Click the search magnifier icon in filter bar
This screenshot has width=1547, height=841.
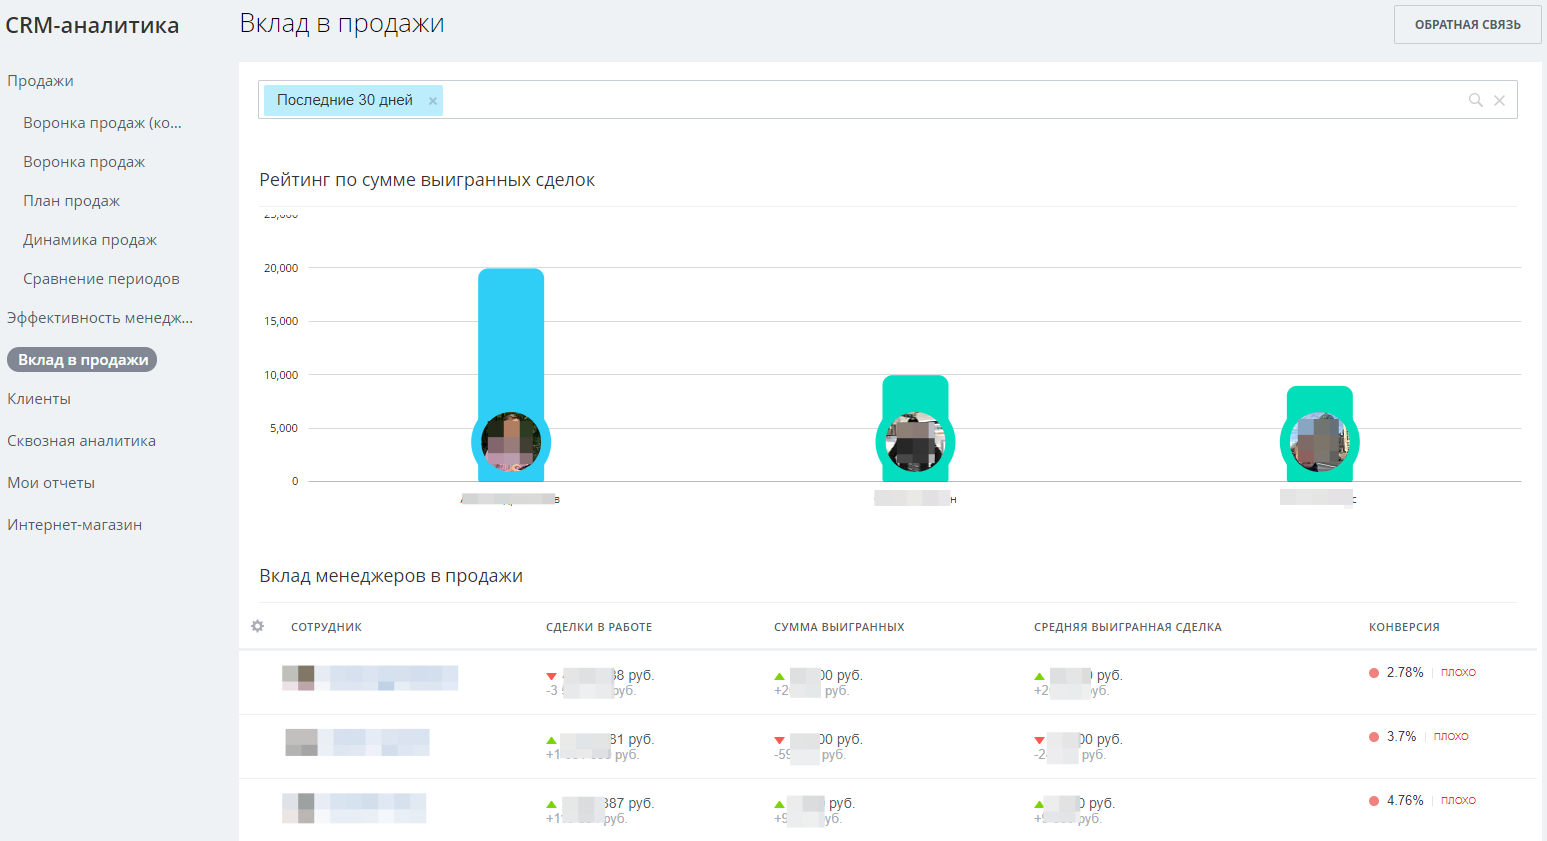[x=1475, y=100]
